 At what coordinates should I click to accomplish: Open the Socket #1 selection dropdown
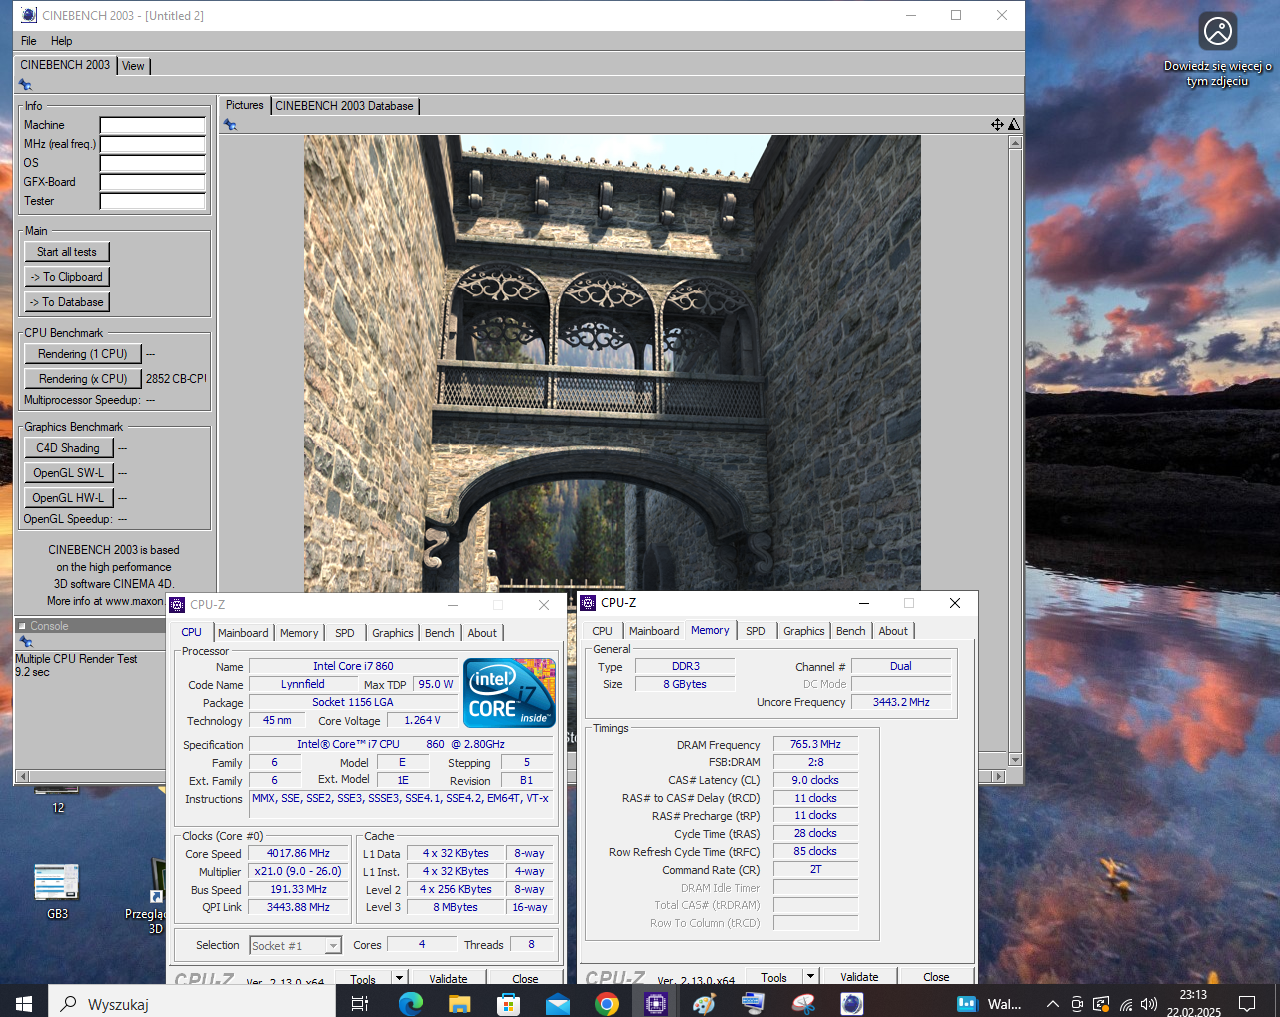295,945
